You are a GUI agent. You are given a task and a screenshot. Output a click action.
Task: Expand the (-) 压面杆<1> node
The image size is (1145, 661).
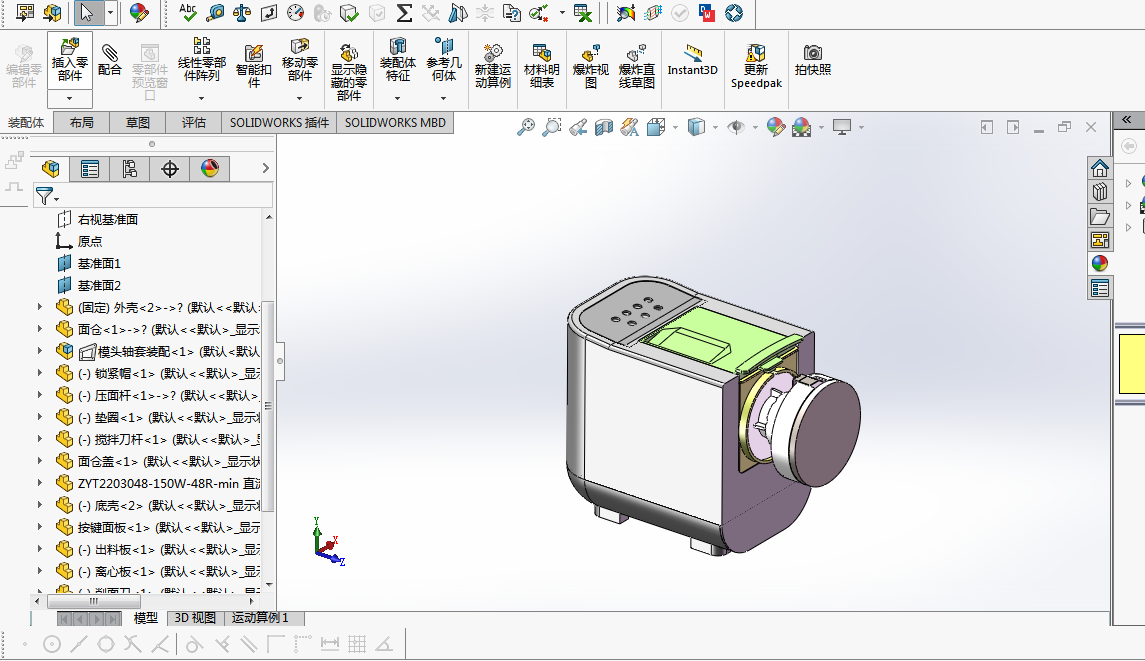pyautogui.click(x=40, y=395)
